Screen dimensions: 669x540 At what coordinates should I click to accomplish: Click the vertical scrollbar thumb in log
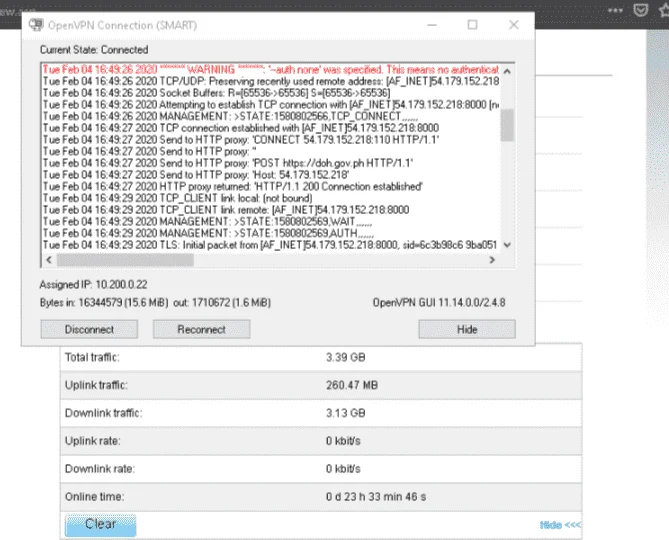[507, 125]
